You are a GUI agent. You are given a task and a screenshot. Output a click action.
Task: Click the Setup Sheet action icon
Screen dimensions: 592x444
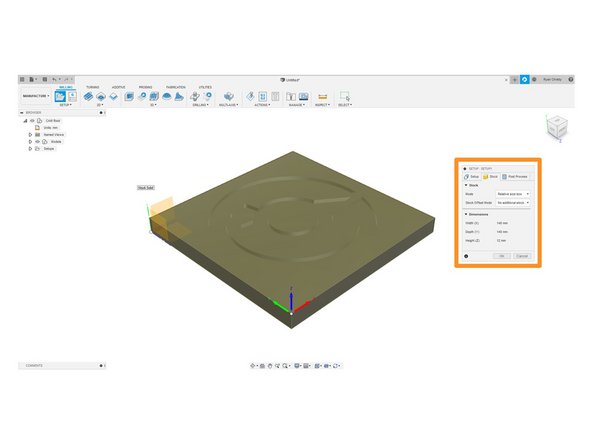(275, 96)
